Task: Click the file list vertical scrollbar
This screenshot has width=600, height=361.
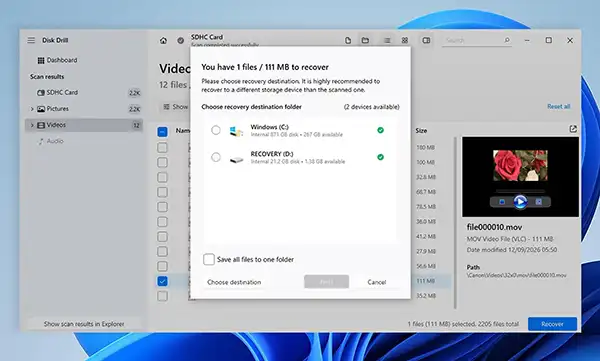Action: pyautogui.click(x=455, y=223)
